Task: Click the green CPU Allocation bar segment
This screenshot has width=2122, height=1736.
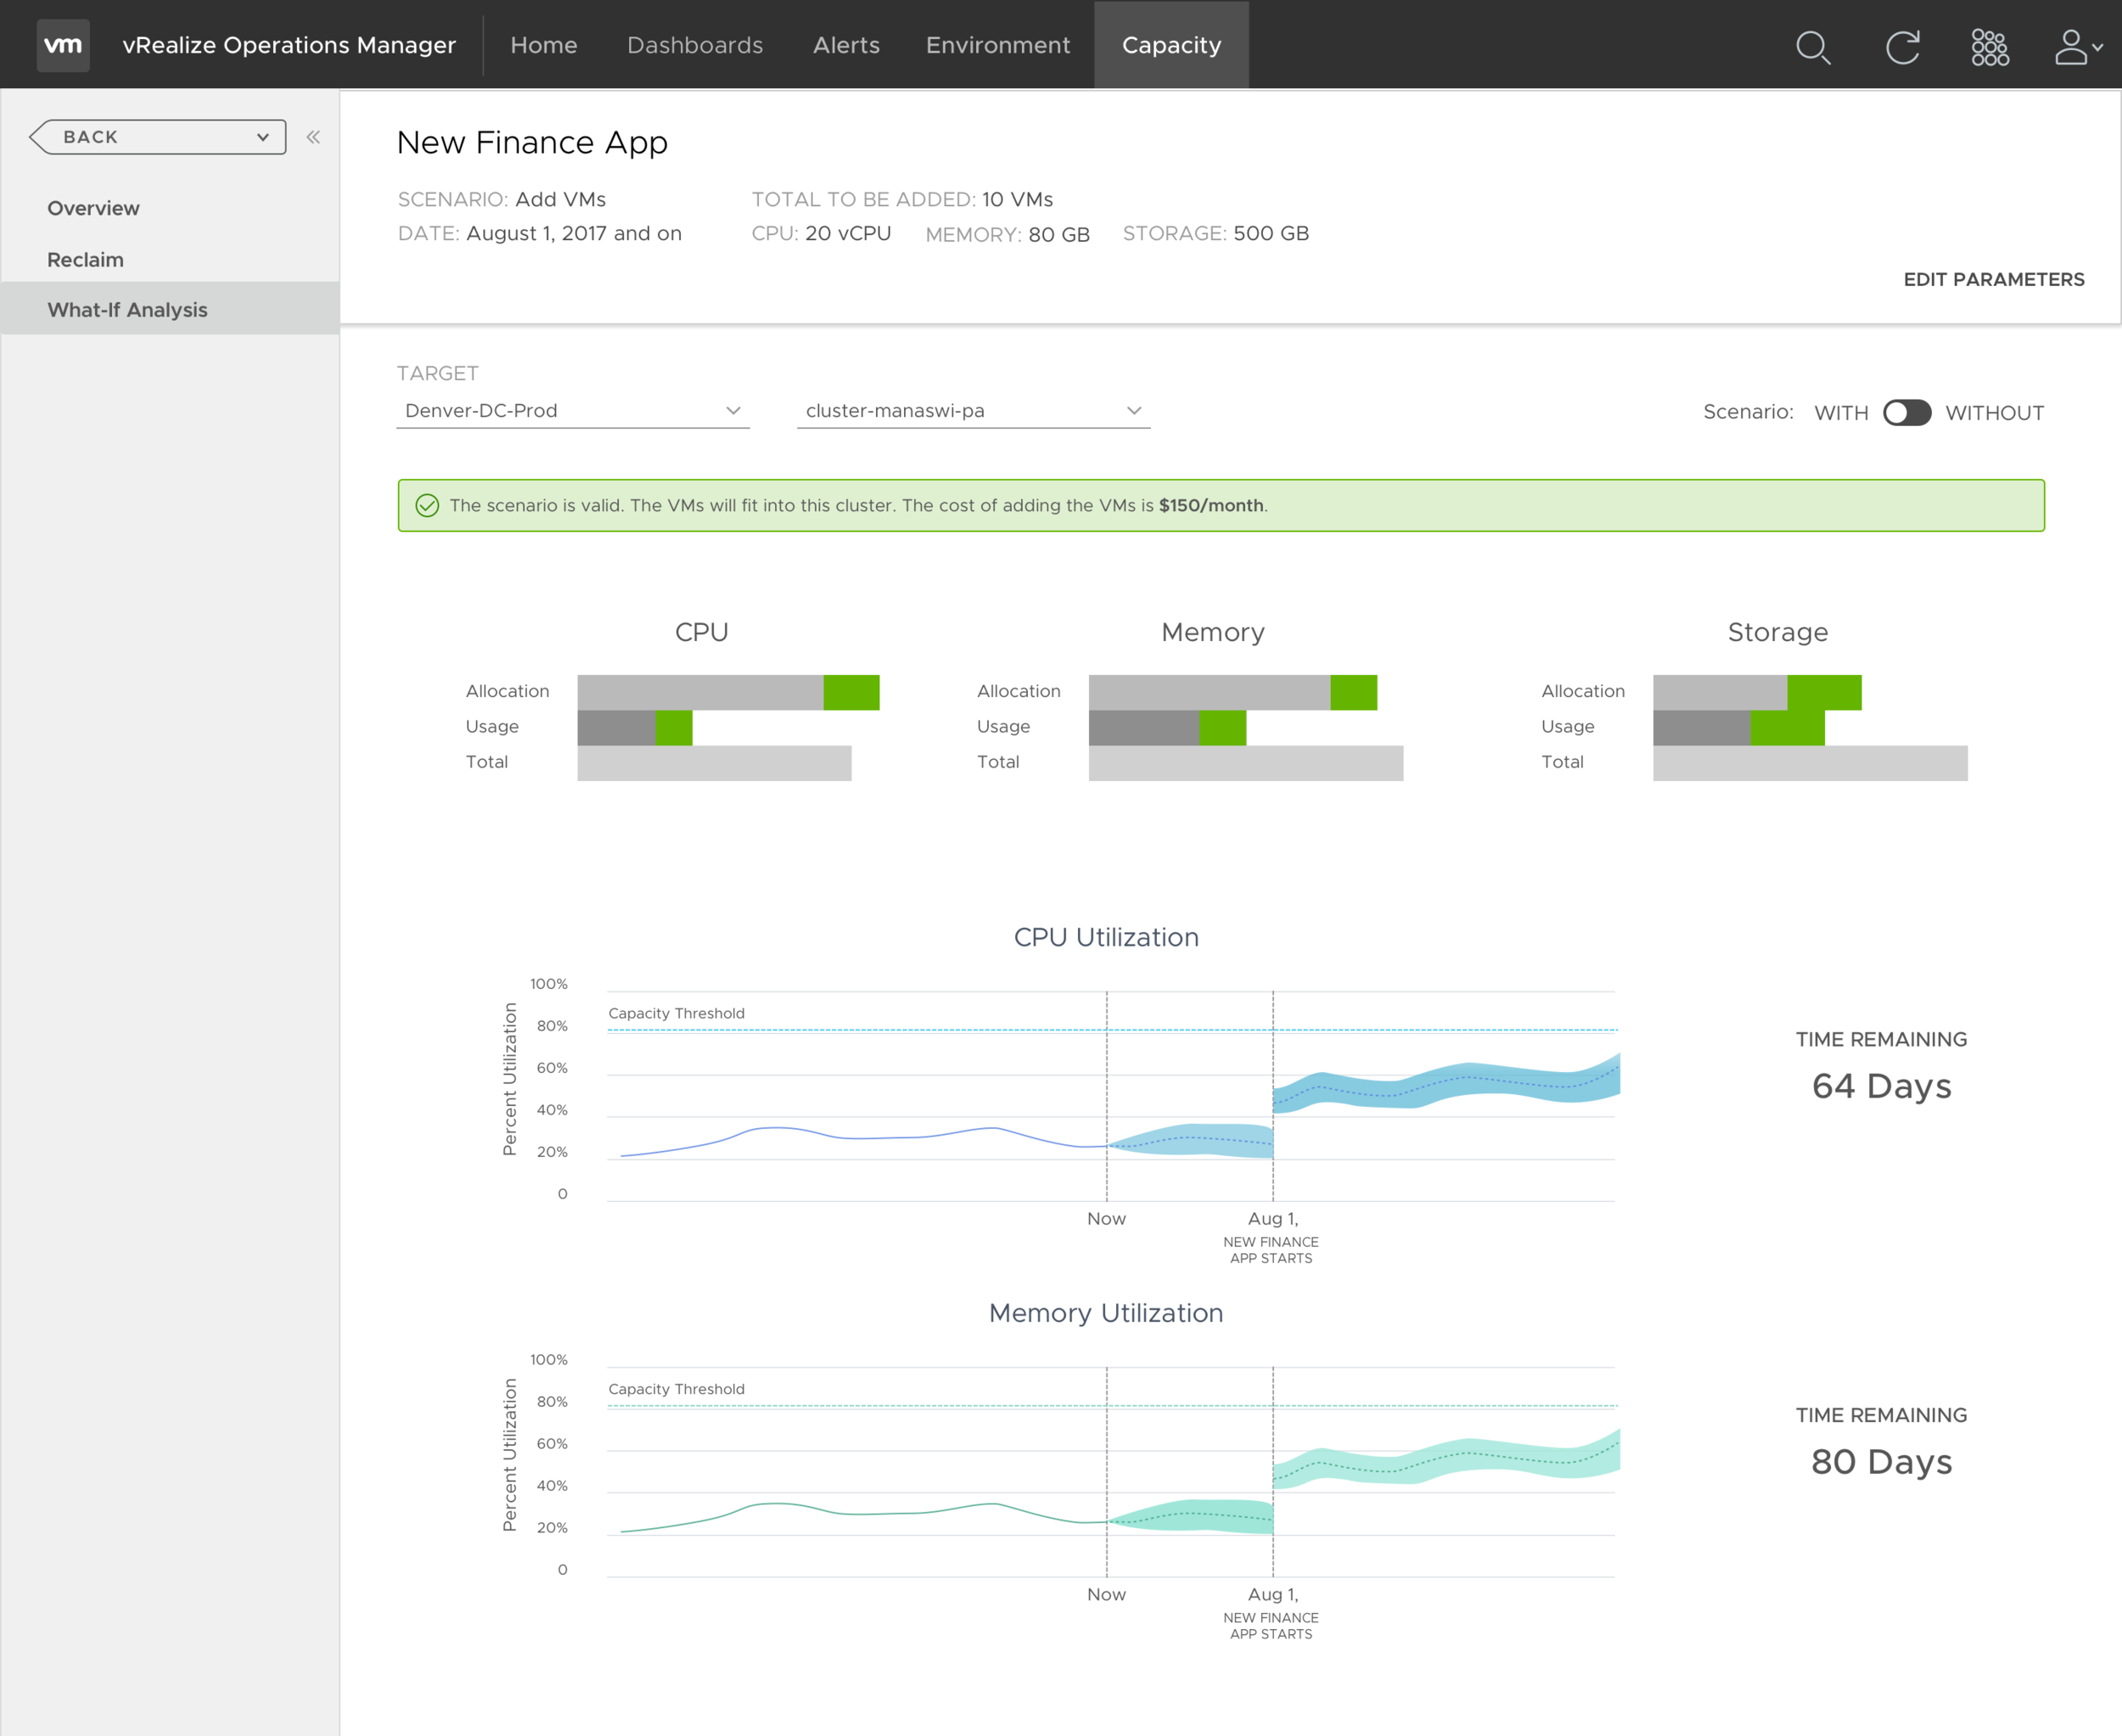Action: (851, 692)
